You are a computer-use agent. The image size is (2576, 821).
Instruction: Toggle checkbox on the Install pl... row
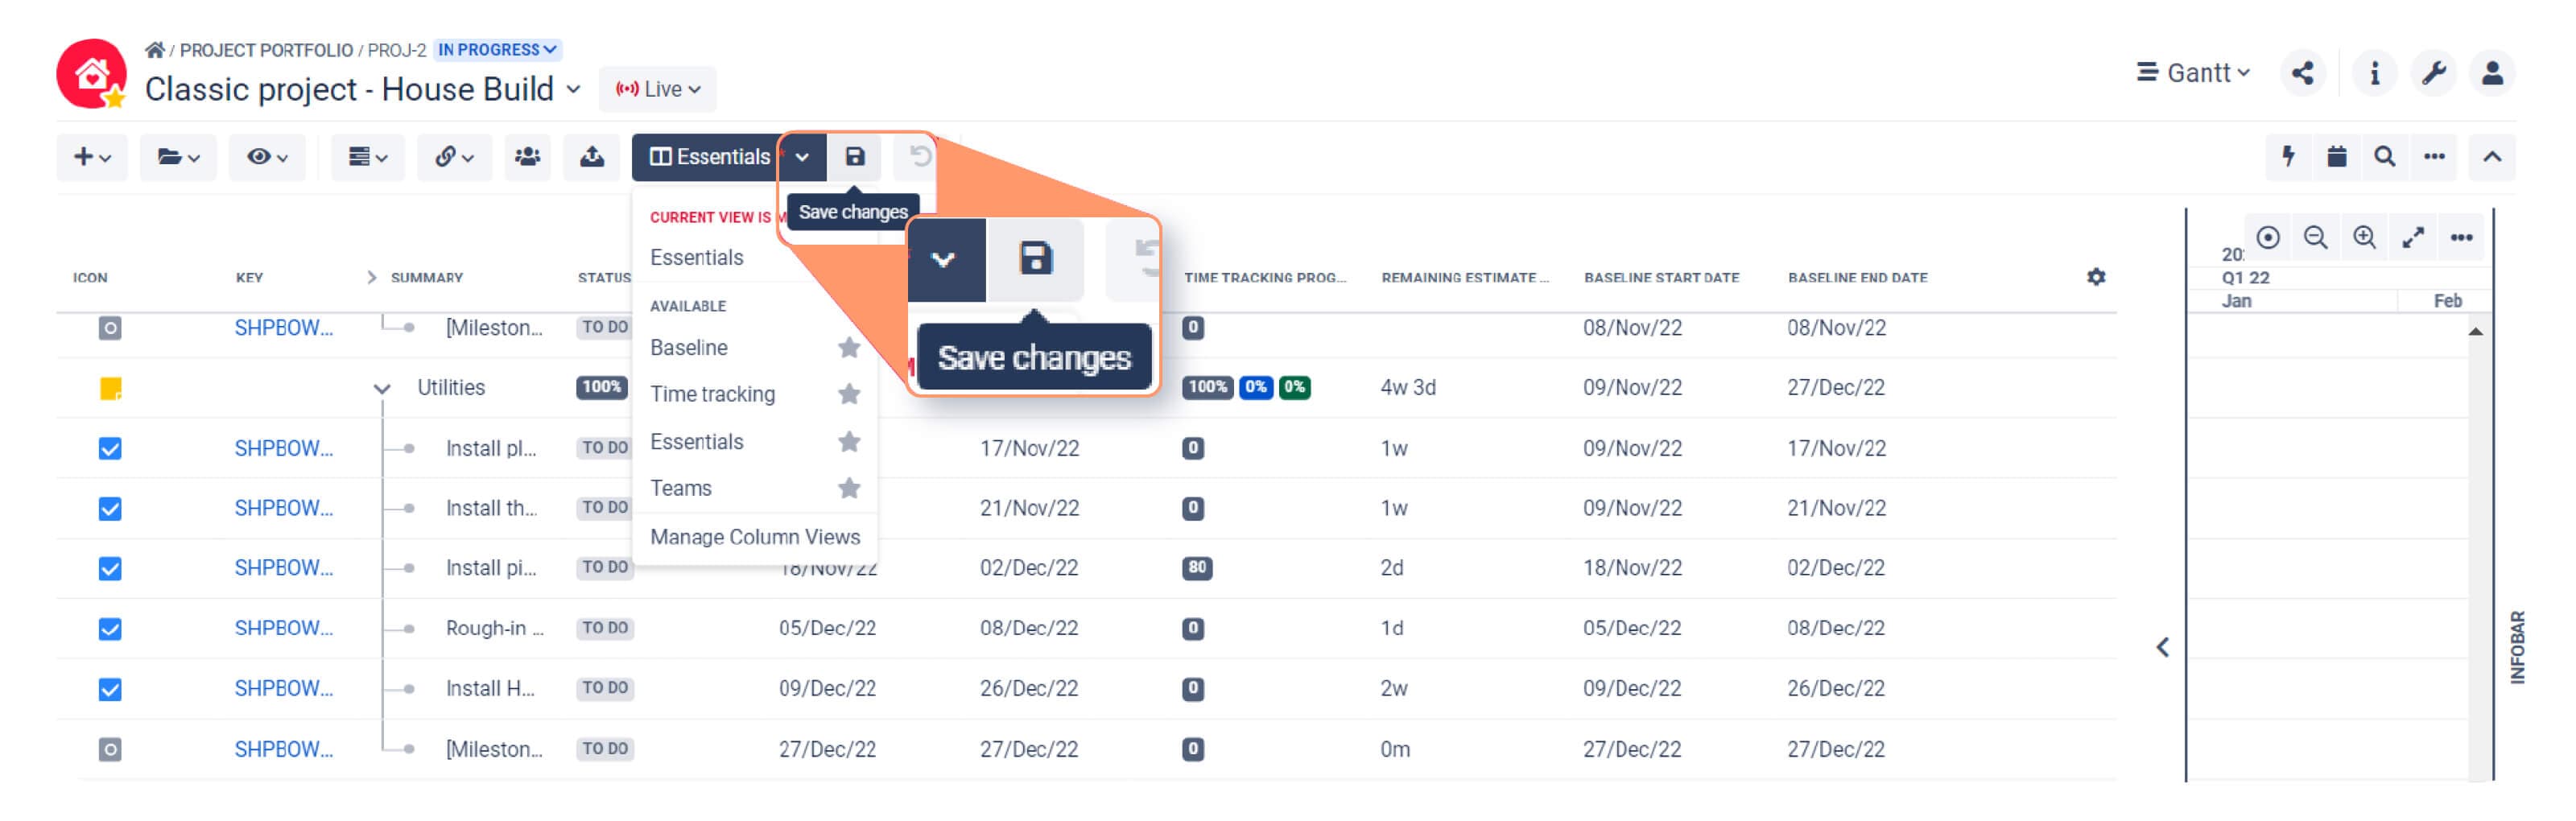110,449
